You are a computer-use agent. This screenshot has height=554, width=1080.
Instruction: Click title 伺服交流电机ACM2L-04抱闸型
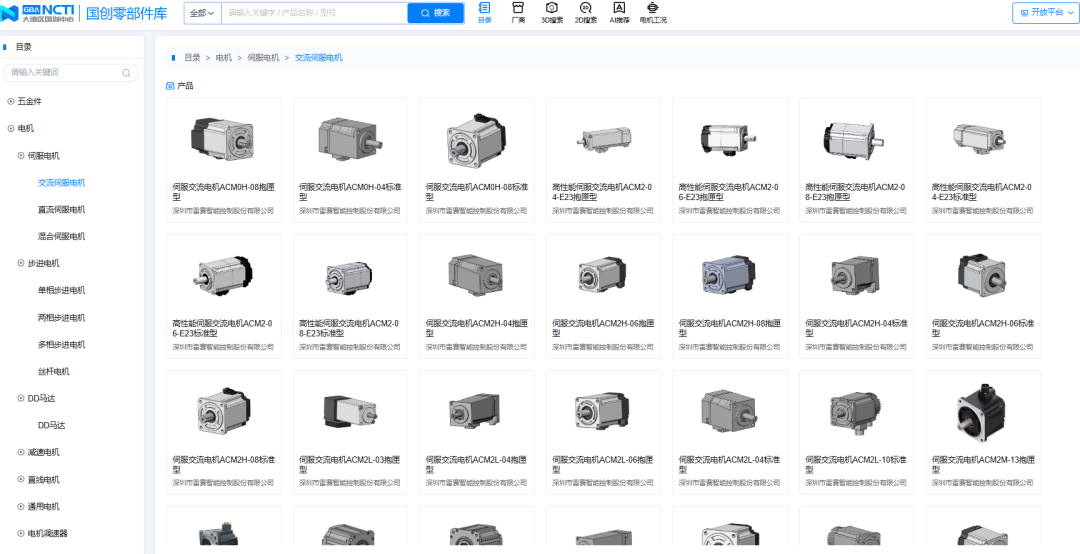click(477, 464)
